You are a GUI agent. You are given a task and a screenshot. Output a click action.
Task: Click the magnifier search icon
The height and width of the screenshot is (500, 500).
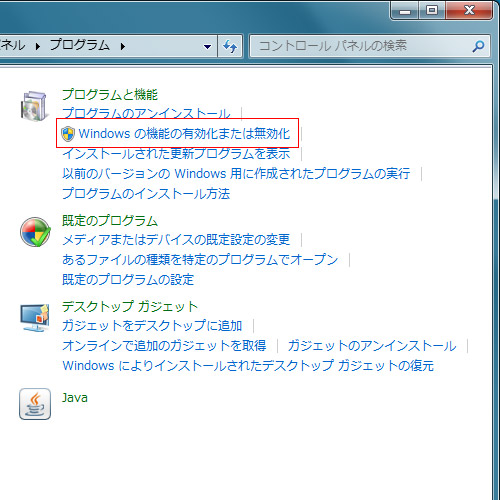click(478, 46)
